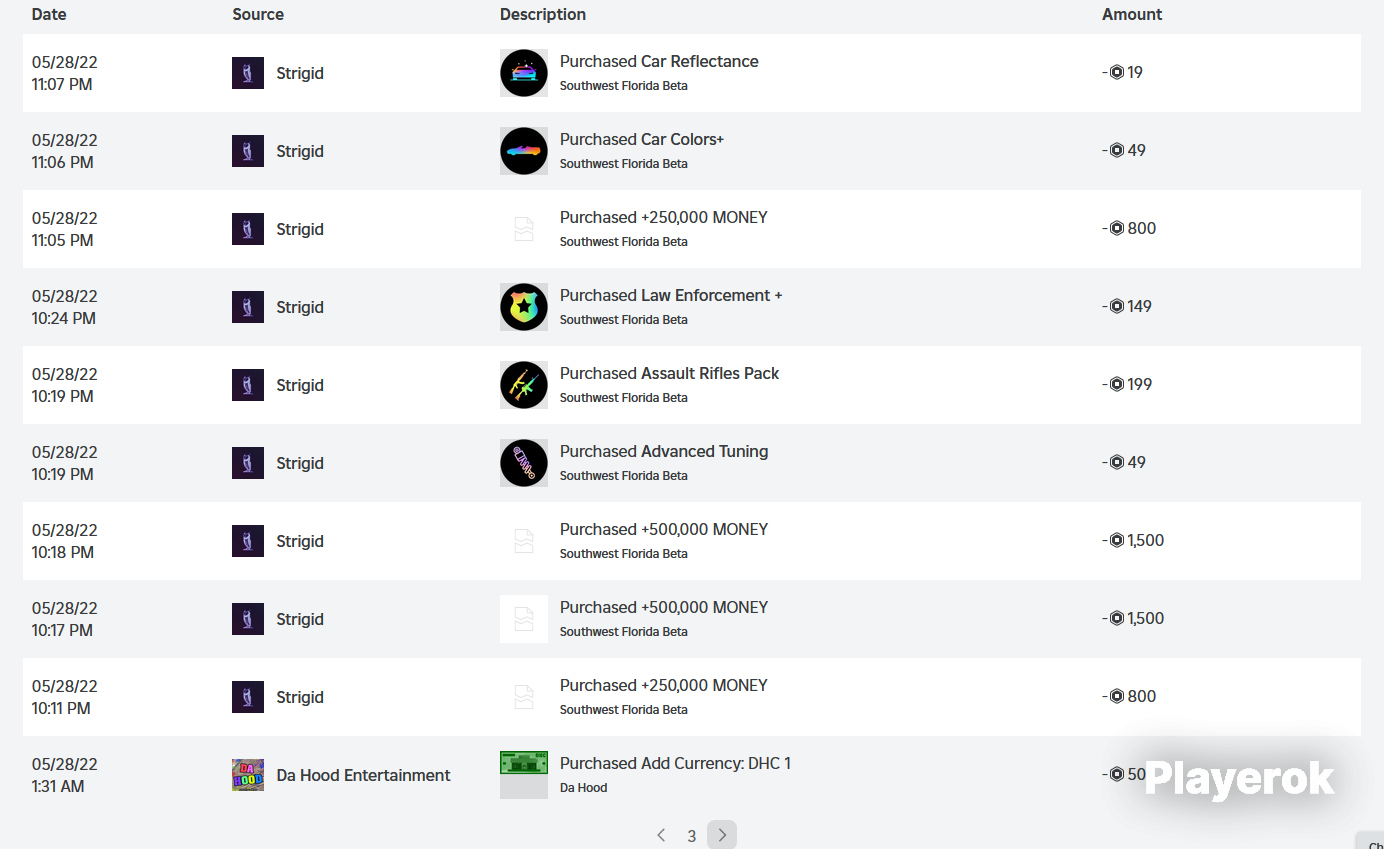
Task: Click the Assault Rifles Pack icon
Action: pos(524,385)
